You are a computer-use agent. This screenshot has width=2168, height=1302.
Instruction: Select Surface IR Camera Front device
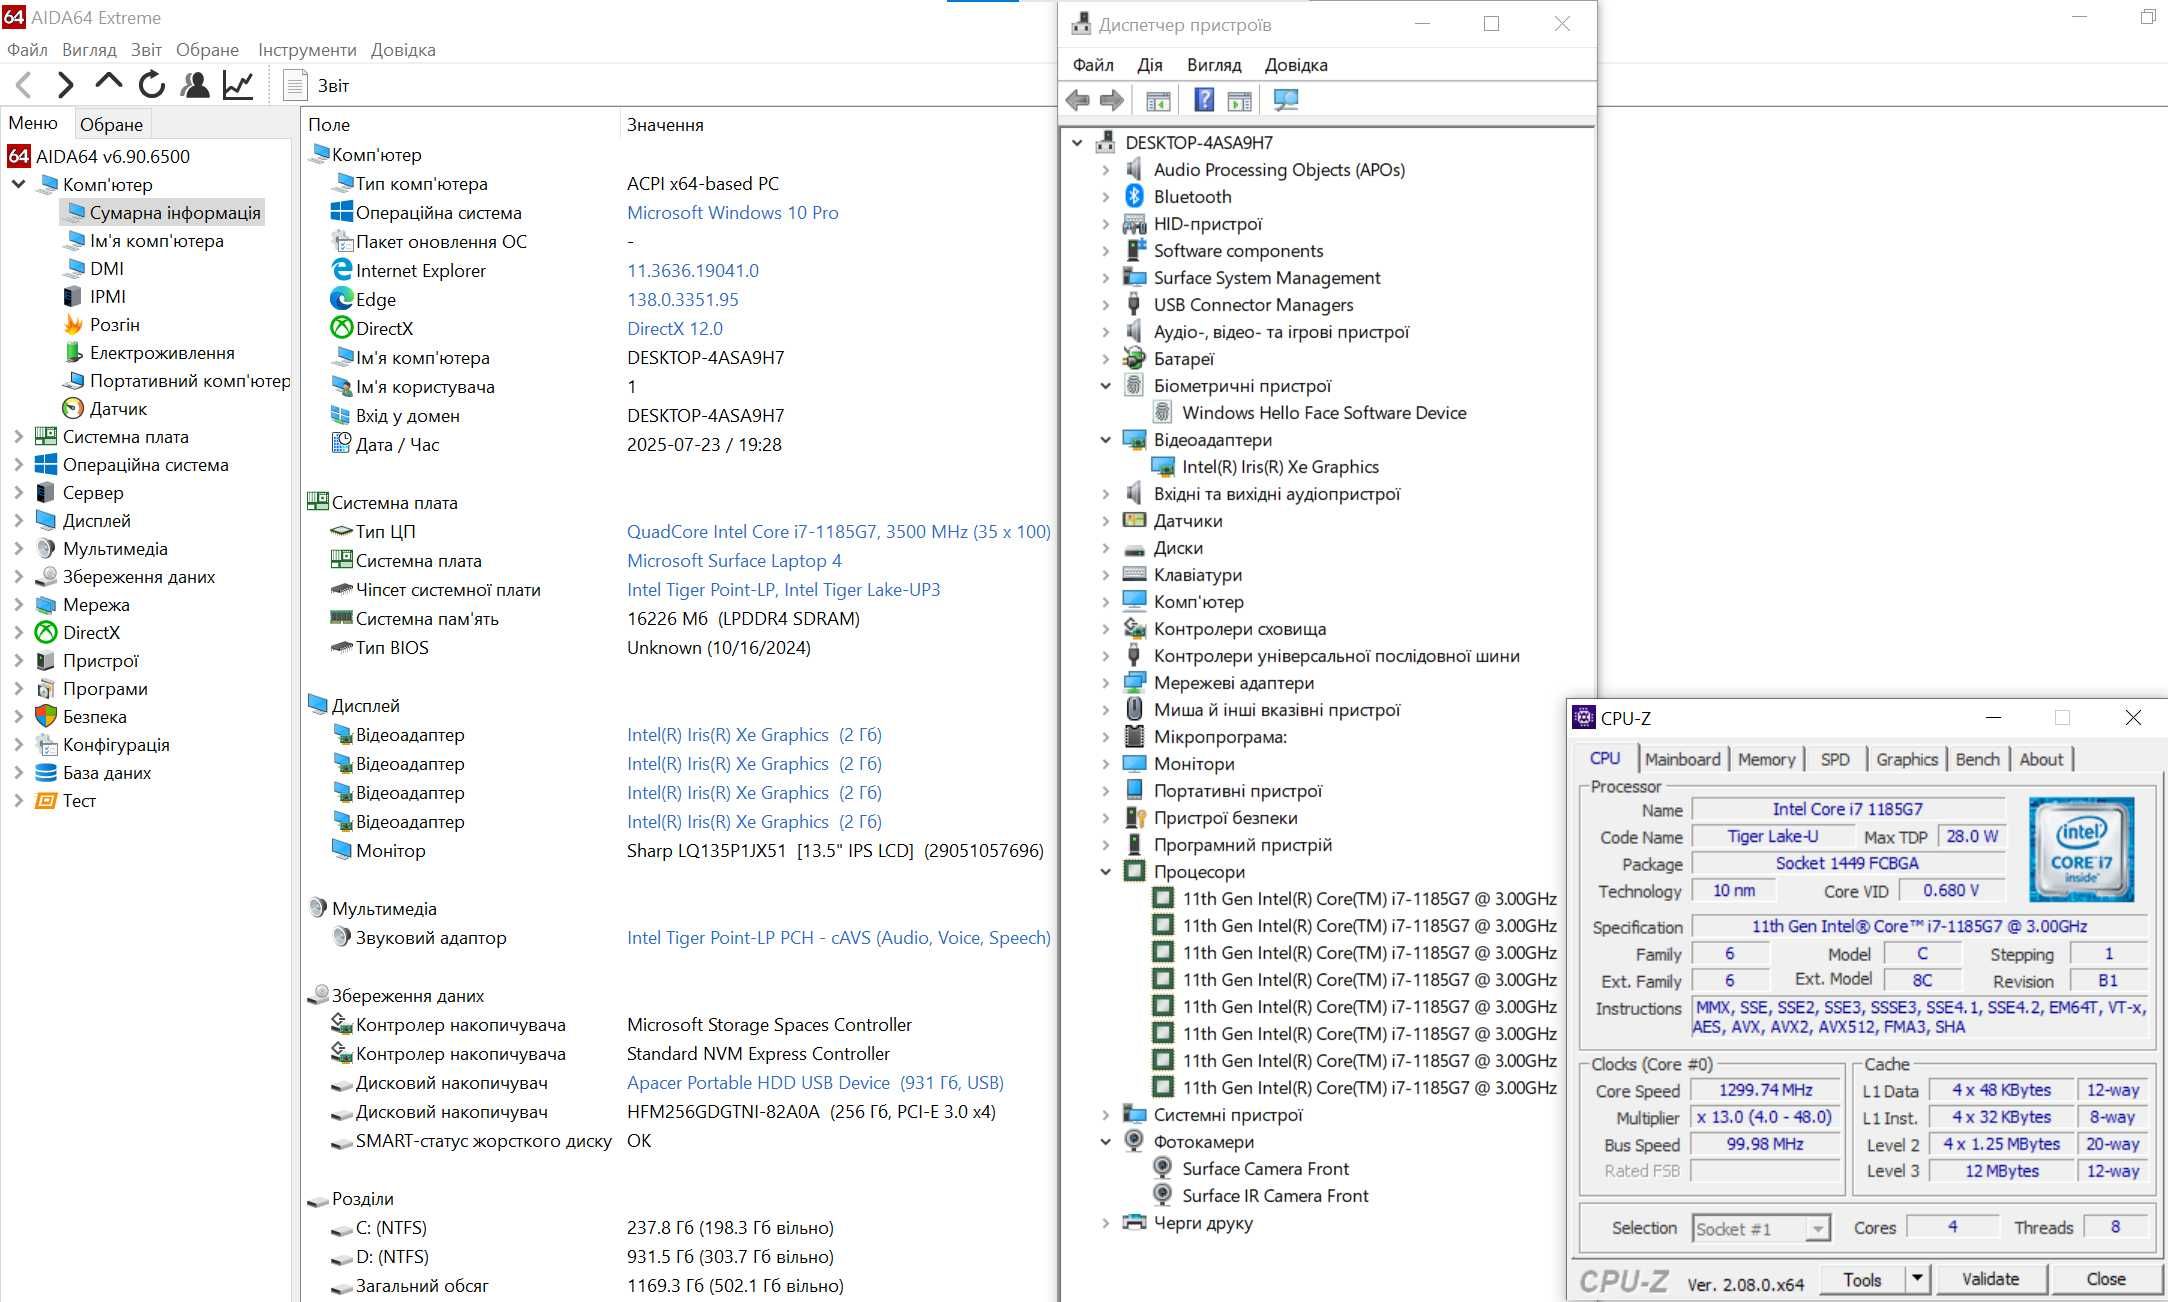tap(1275, 1196)
